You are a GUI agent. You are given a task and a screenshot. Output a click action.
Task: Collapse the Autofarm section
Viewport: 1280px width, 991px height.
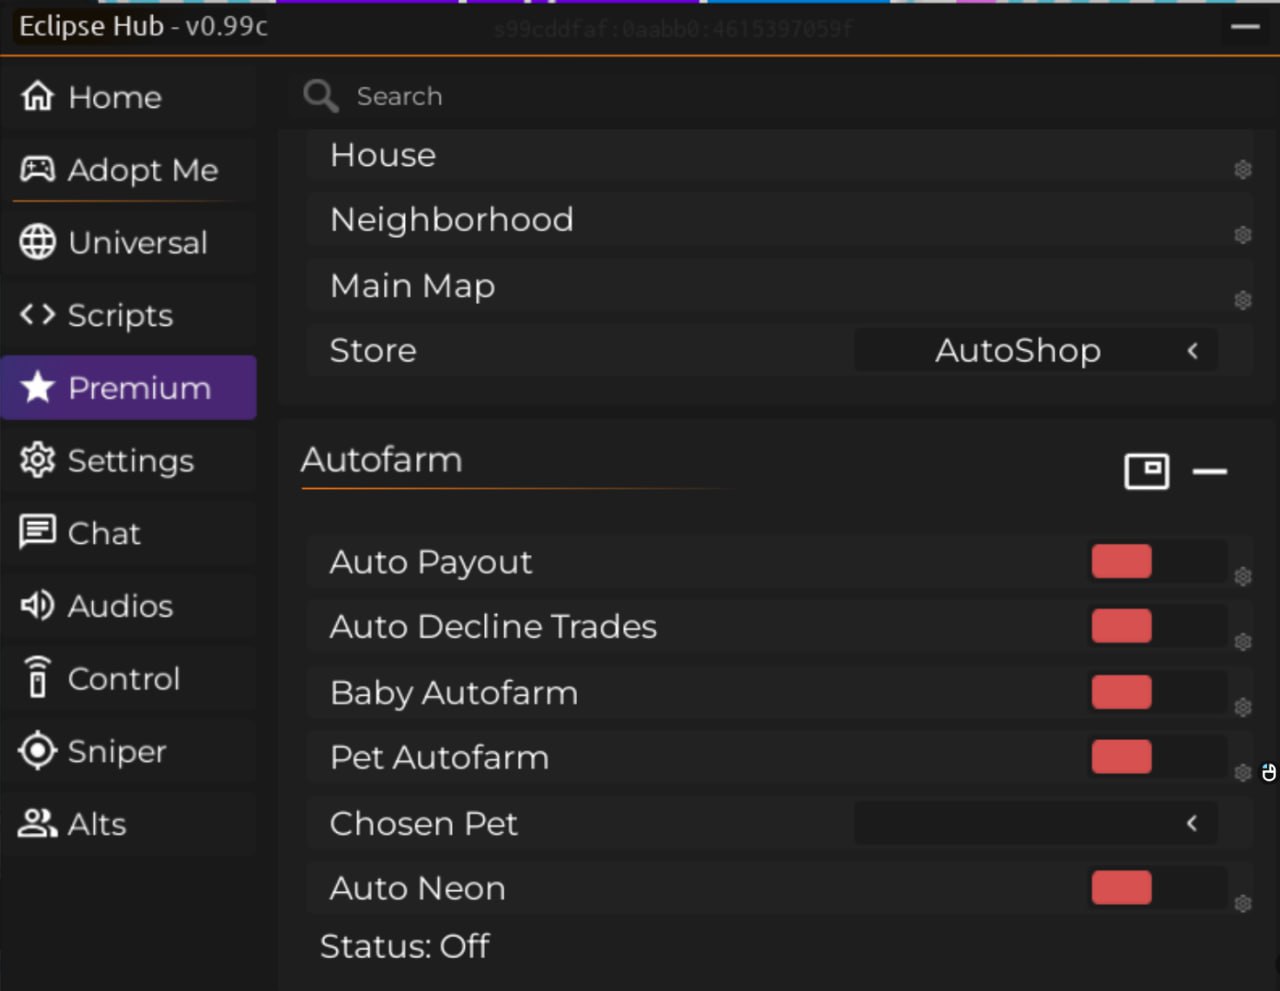point(1210,471)
